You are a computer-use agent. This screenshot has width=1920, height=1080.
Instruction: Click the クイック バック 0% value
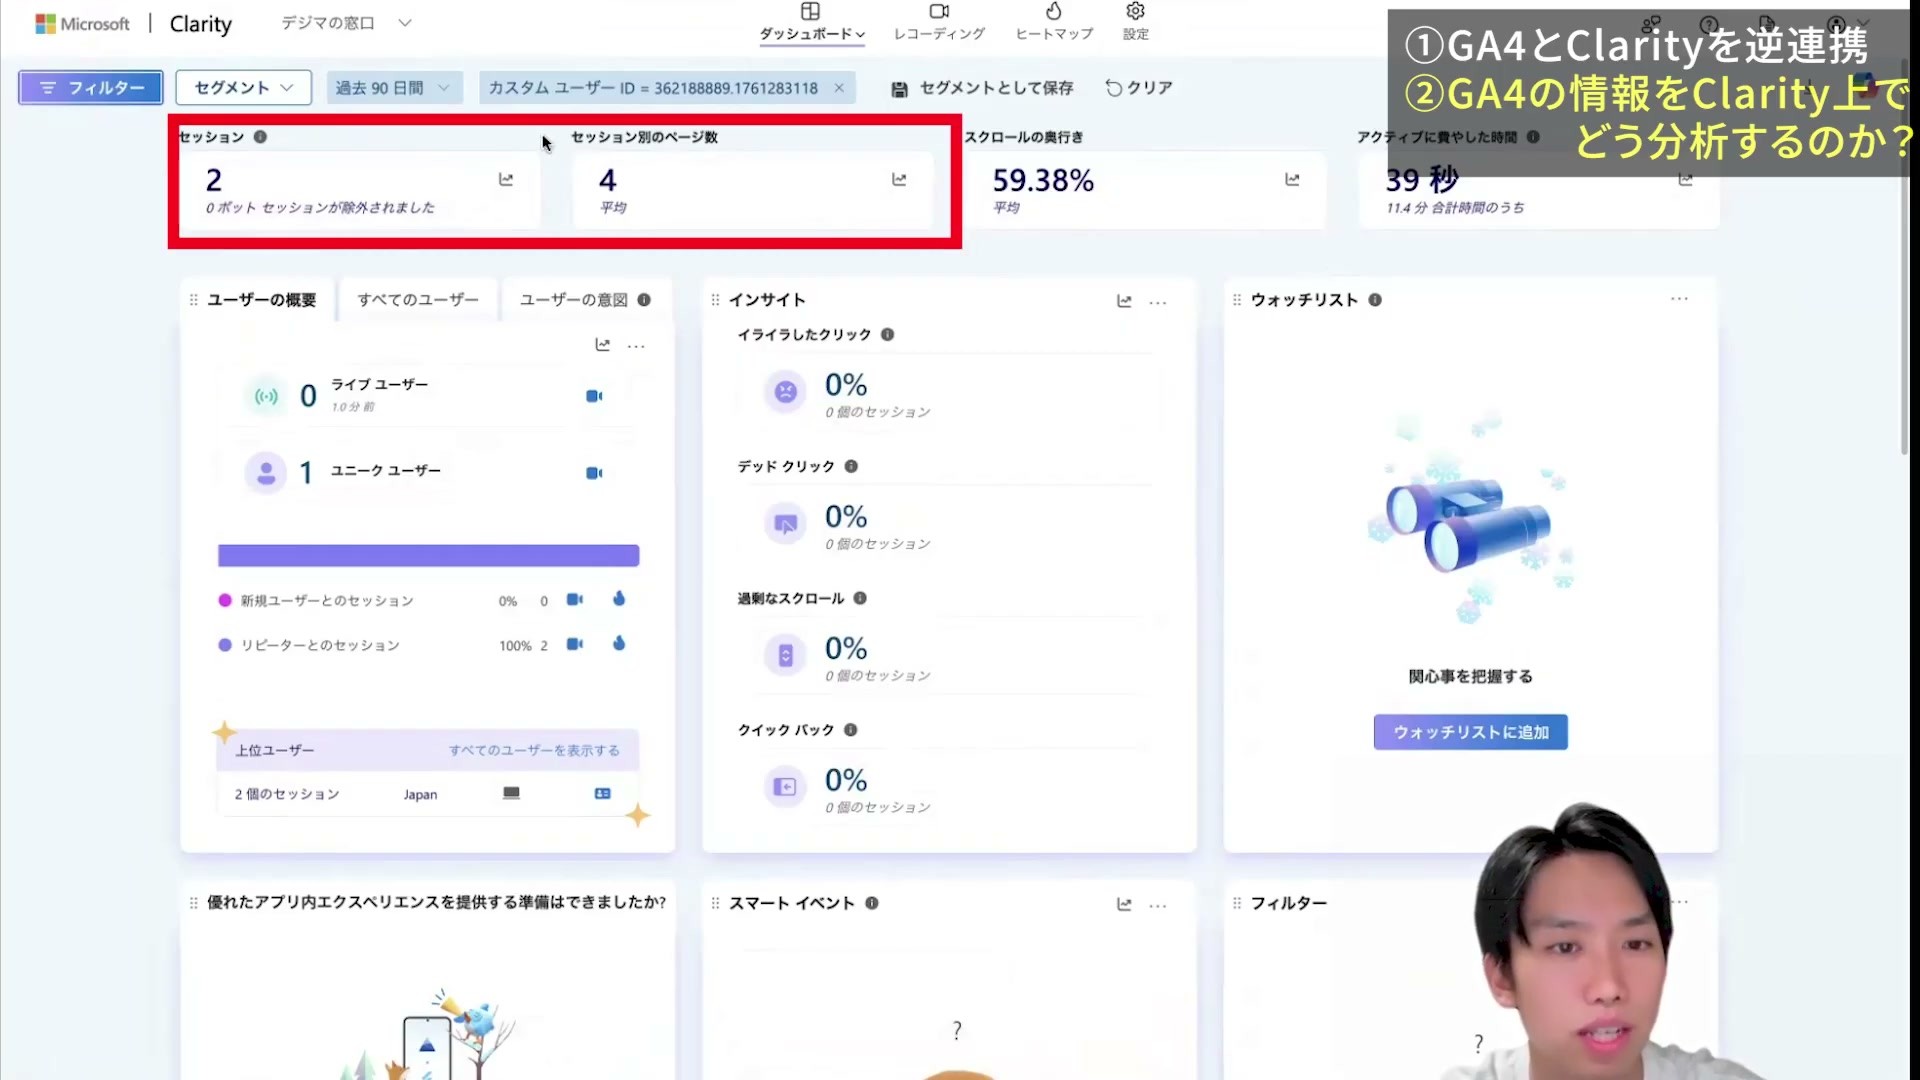pyautogui.click(x=846, y=781)
